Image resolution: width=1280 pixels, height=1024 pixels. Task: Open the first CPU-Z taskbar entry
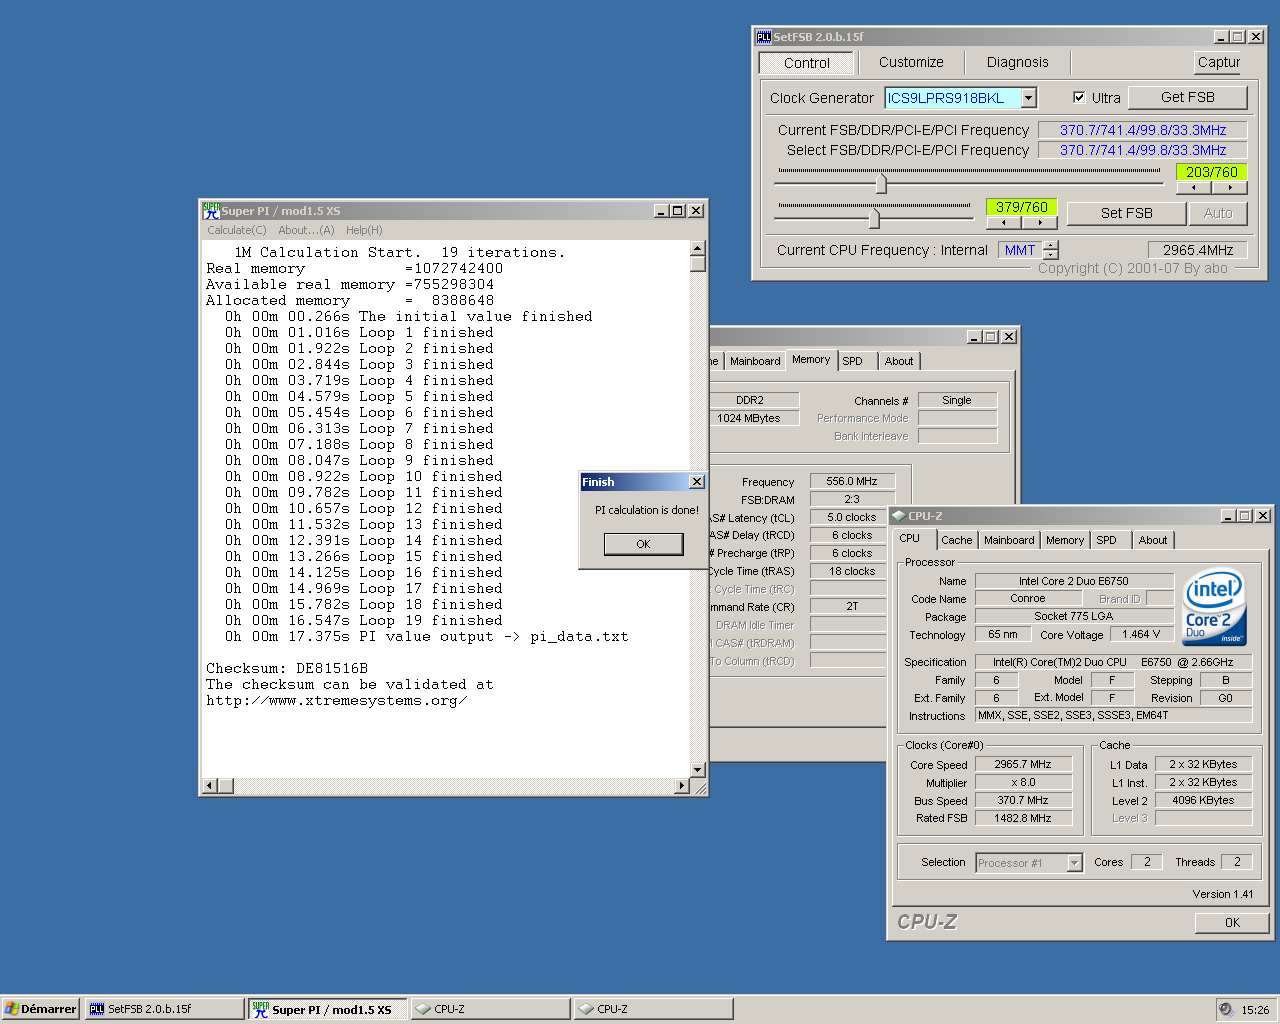pos(491,1009)
